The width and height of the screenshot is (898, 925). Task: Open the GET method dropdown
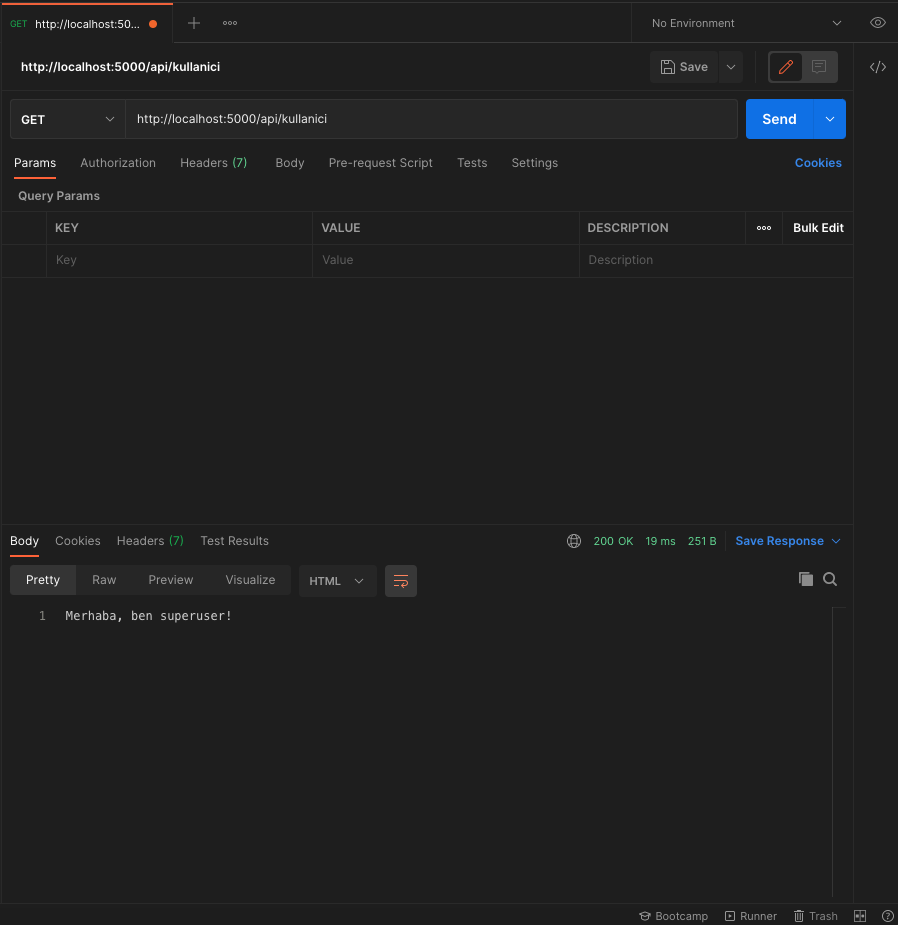coord(66,119)
